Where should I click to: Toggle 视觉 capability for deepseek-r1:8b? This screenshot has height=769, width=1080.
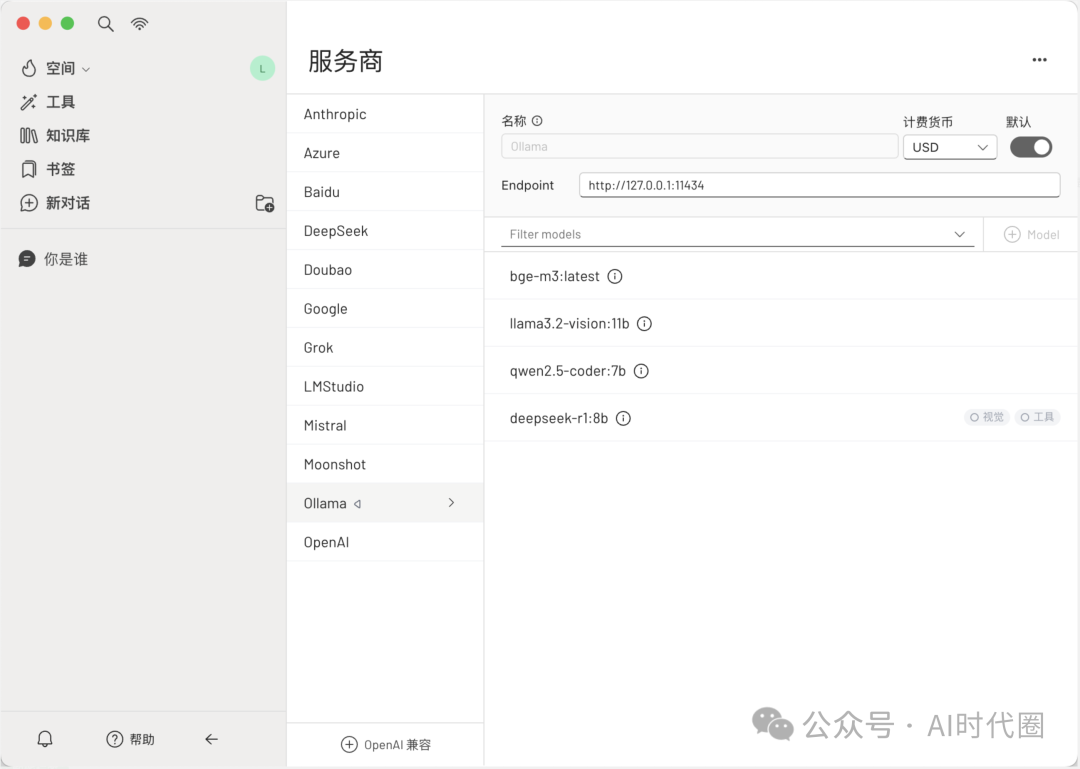986,417
